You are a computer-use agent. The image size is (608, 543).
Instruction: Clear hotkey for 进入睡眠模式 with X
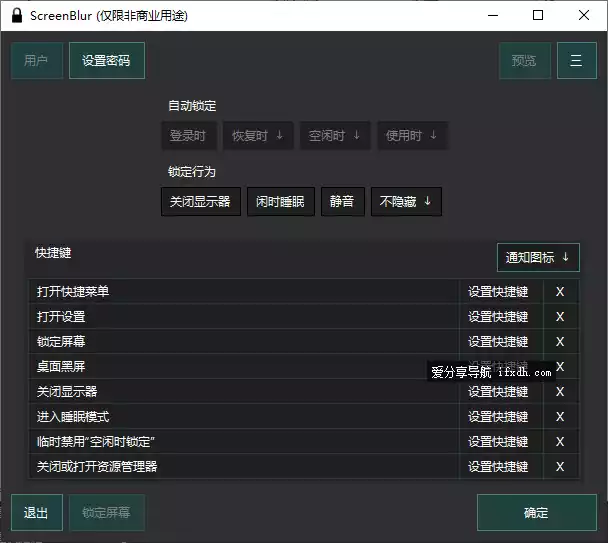click(x=560, y=417)
